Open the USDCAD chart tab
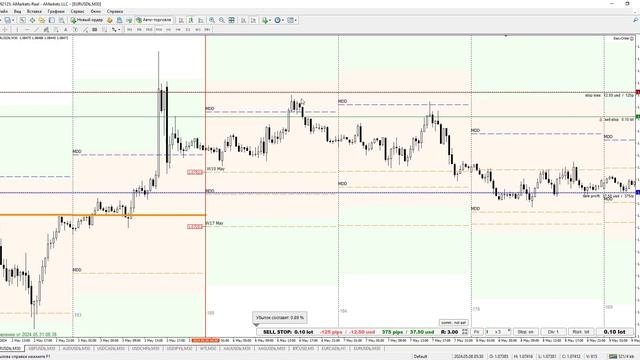The height and width of the screenshot is (360, 640). (111, 349)
